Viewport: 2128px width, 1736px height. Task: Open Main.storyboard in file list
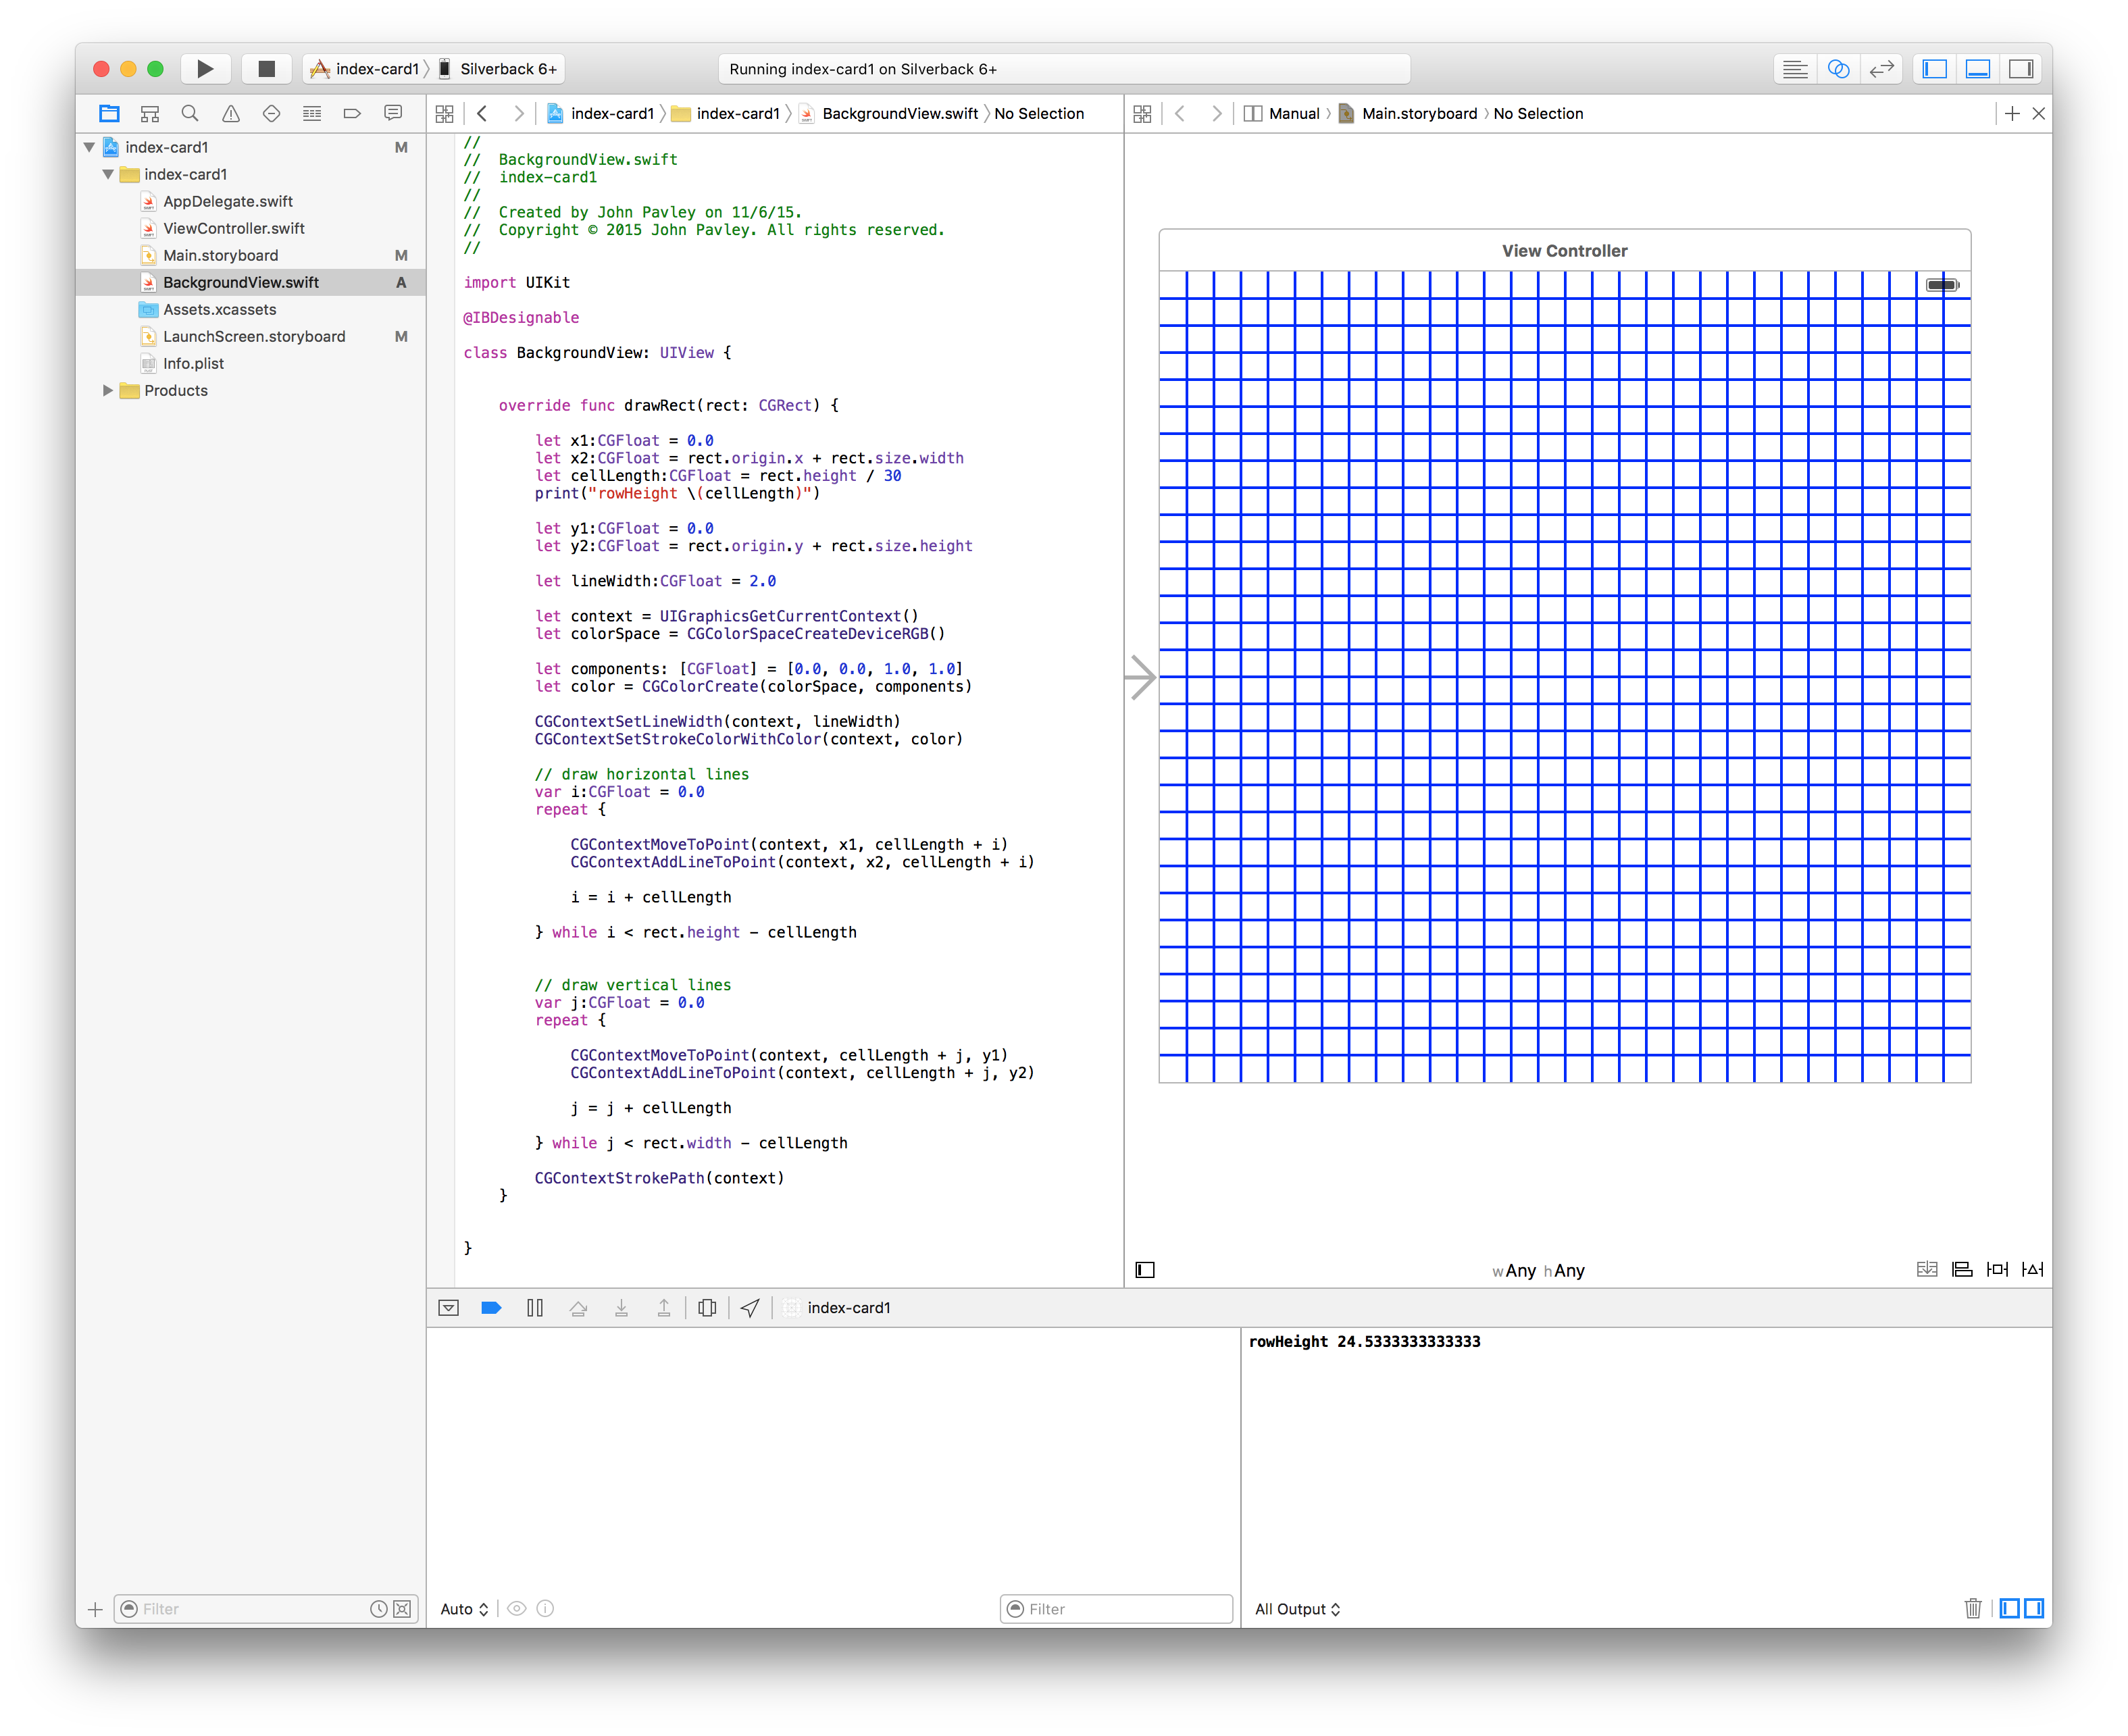[x=221, y=255]
